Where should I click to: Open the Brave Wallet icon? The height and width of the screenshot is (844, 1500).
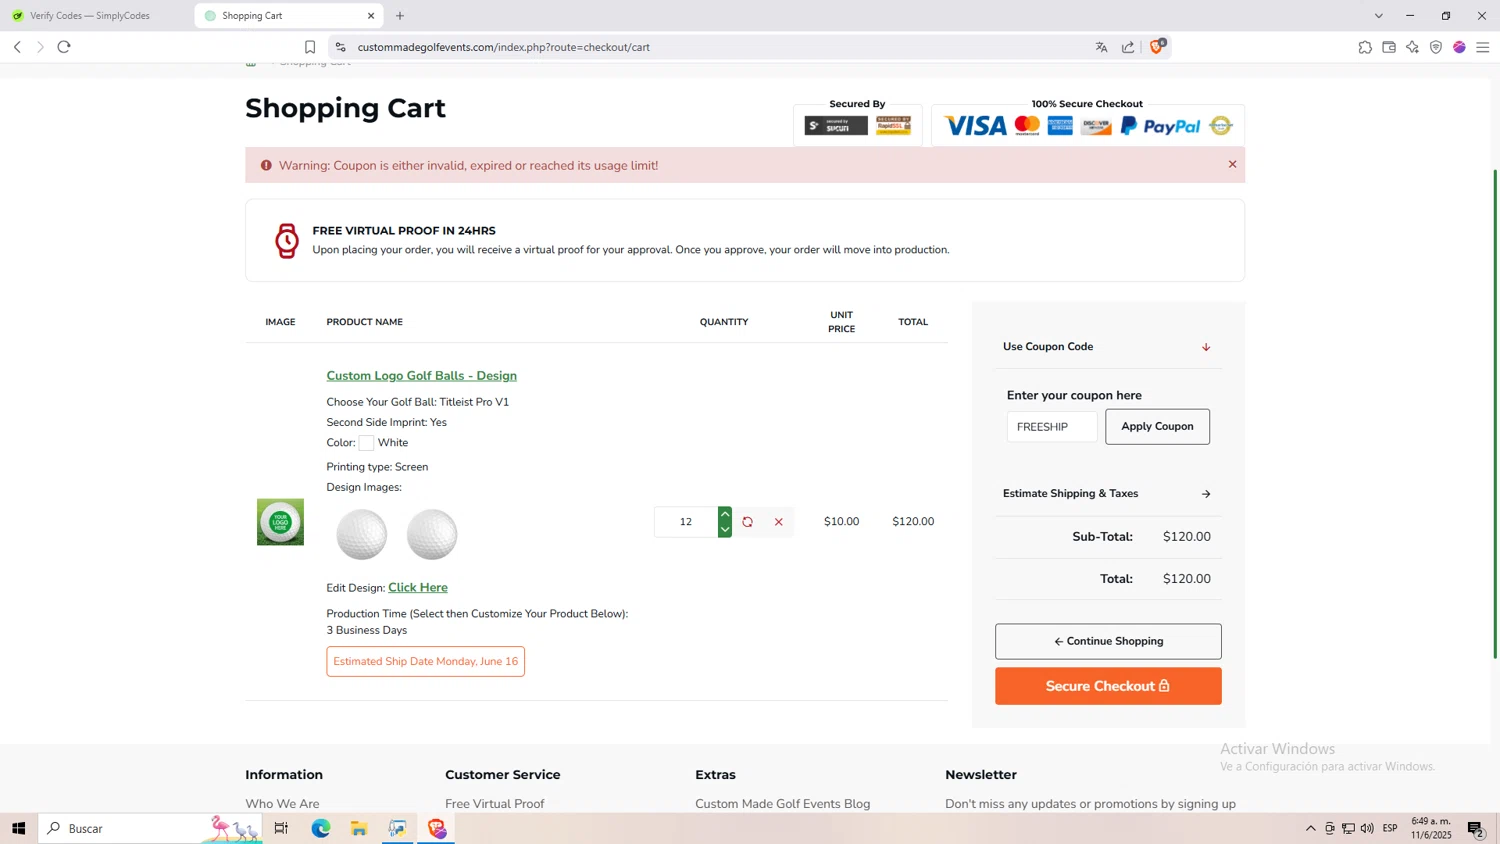1389,47
